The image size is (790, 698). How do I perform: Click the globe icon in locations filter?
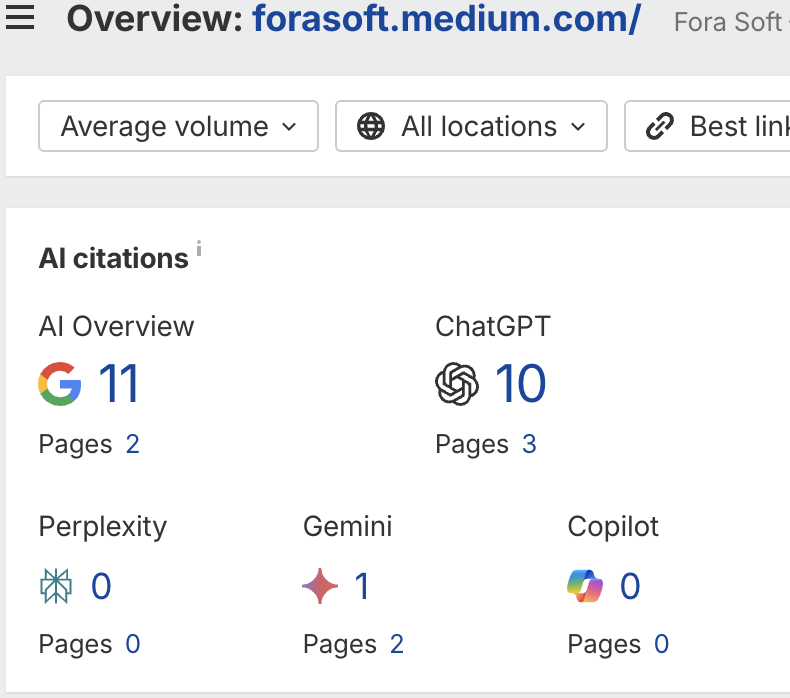point(371,127)
